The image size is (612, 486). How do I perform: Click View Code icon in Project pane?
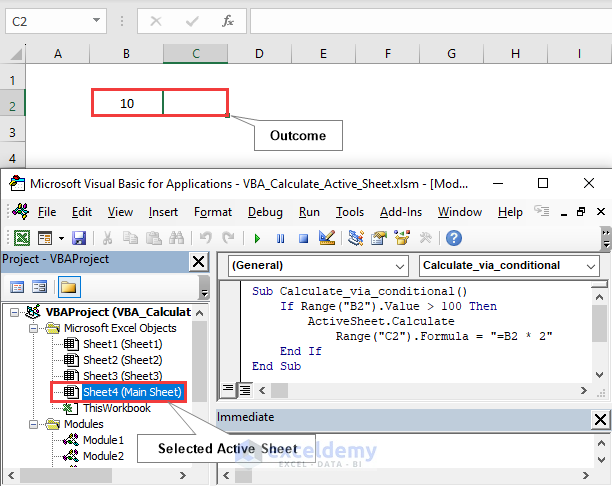[x=17, y=287]
